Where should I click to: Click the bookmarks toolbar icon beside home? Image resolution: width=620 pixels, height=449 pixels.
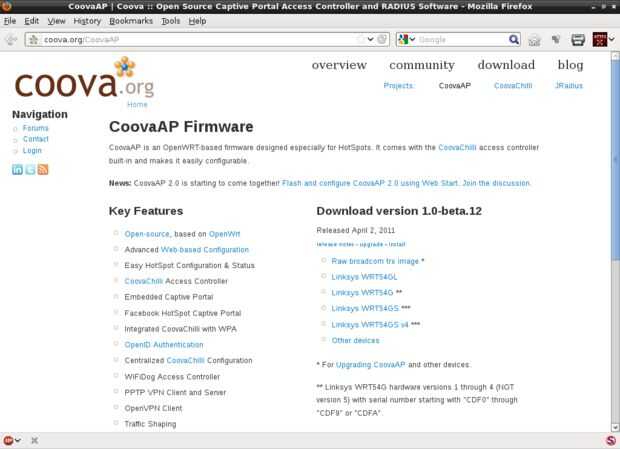pyautogui.click(x=556, y=39)
